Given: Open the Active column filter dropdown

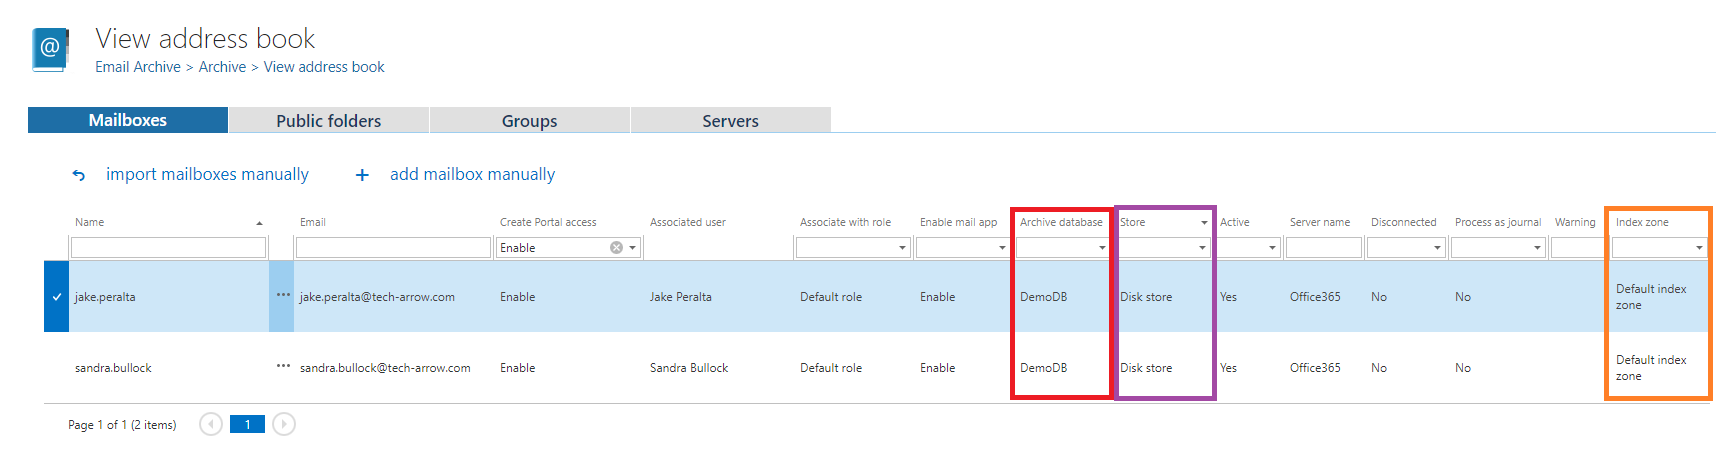Looking at the screenshot, I should [1272, 248].
